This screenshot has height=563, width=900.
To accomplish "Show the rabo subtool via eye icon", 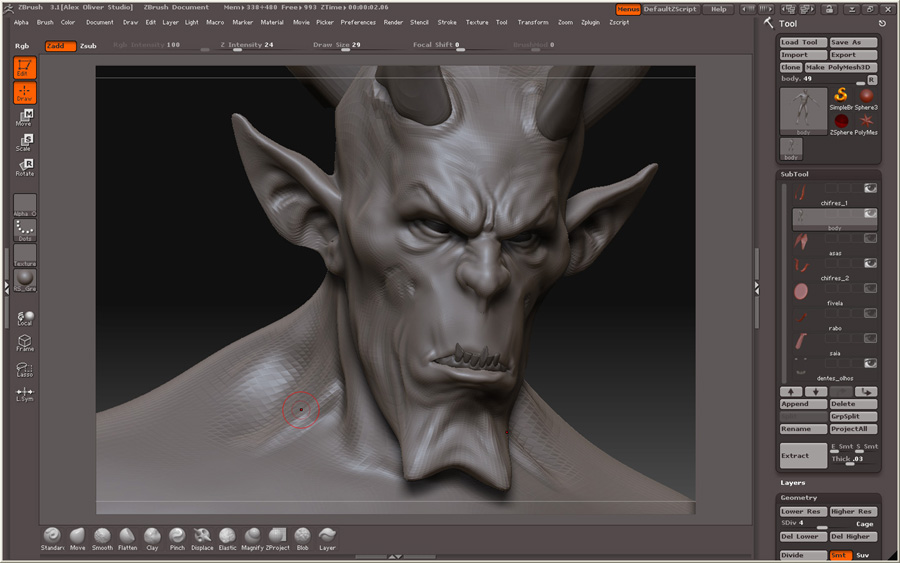I will [x=871, y=313].
